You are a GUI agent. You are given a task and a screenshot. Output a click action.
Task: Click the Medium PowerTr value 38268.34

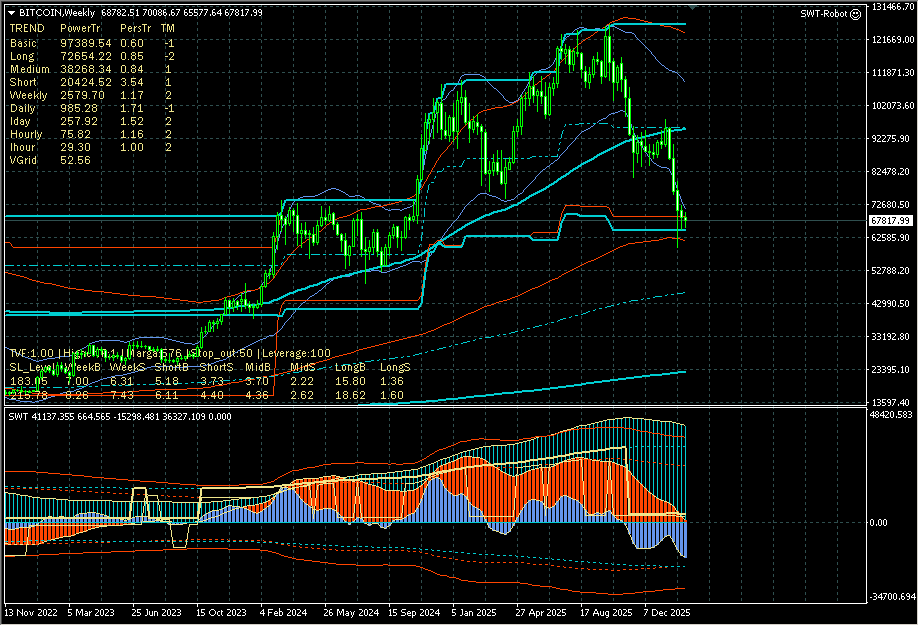(86, 69)
